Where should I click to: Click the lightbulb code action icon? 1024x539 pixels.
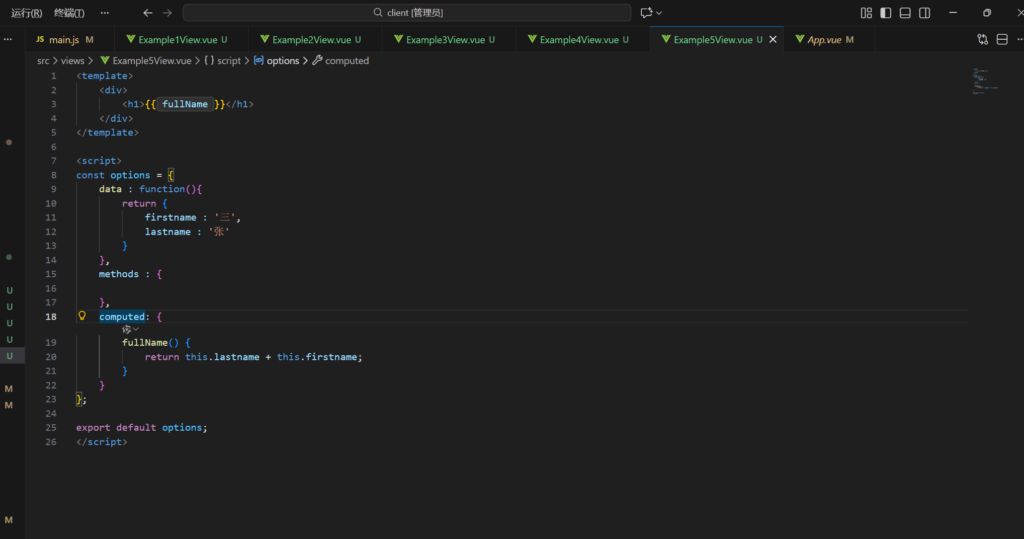click(83, 316)
